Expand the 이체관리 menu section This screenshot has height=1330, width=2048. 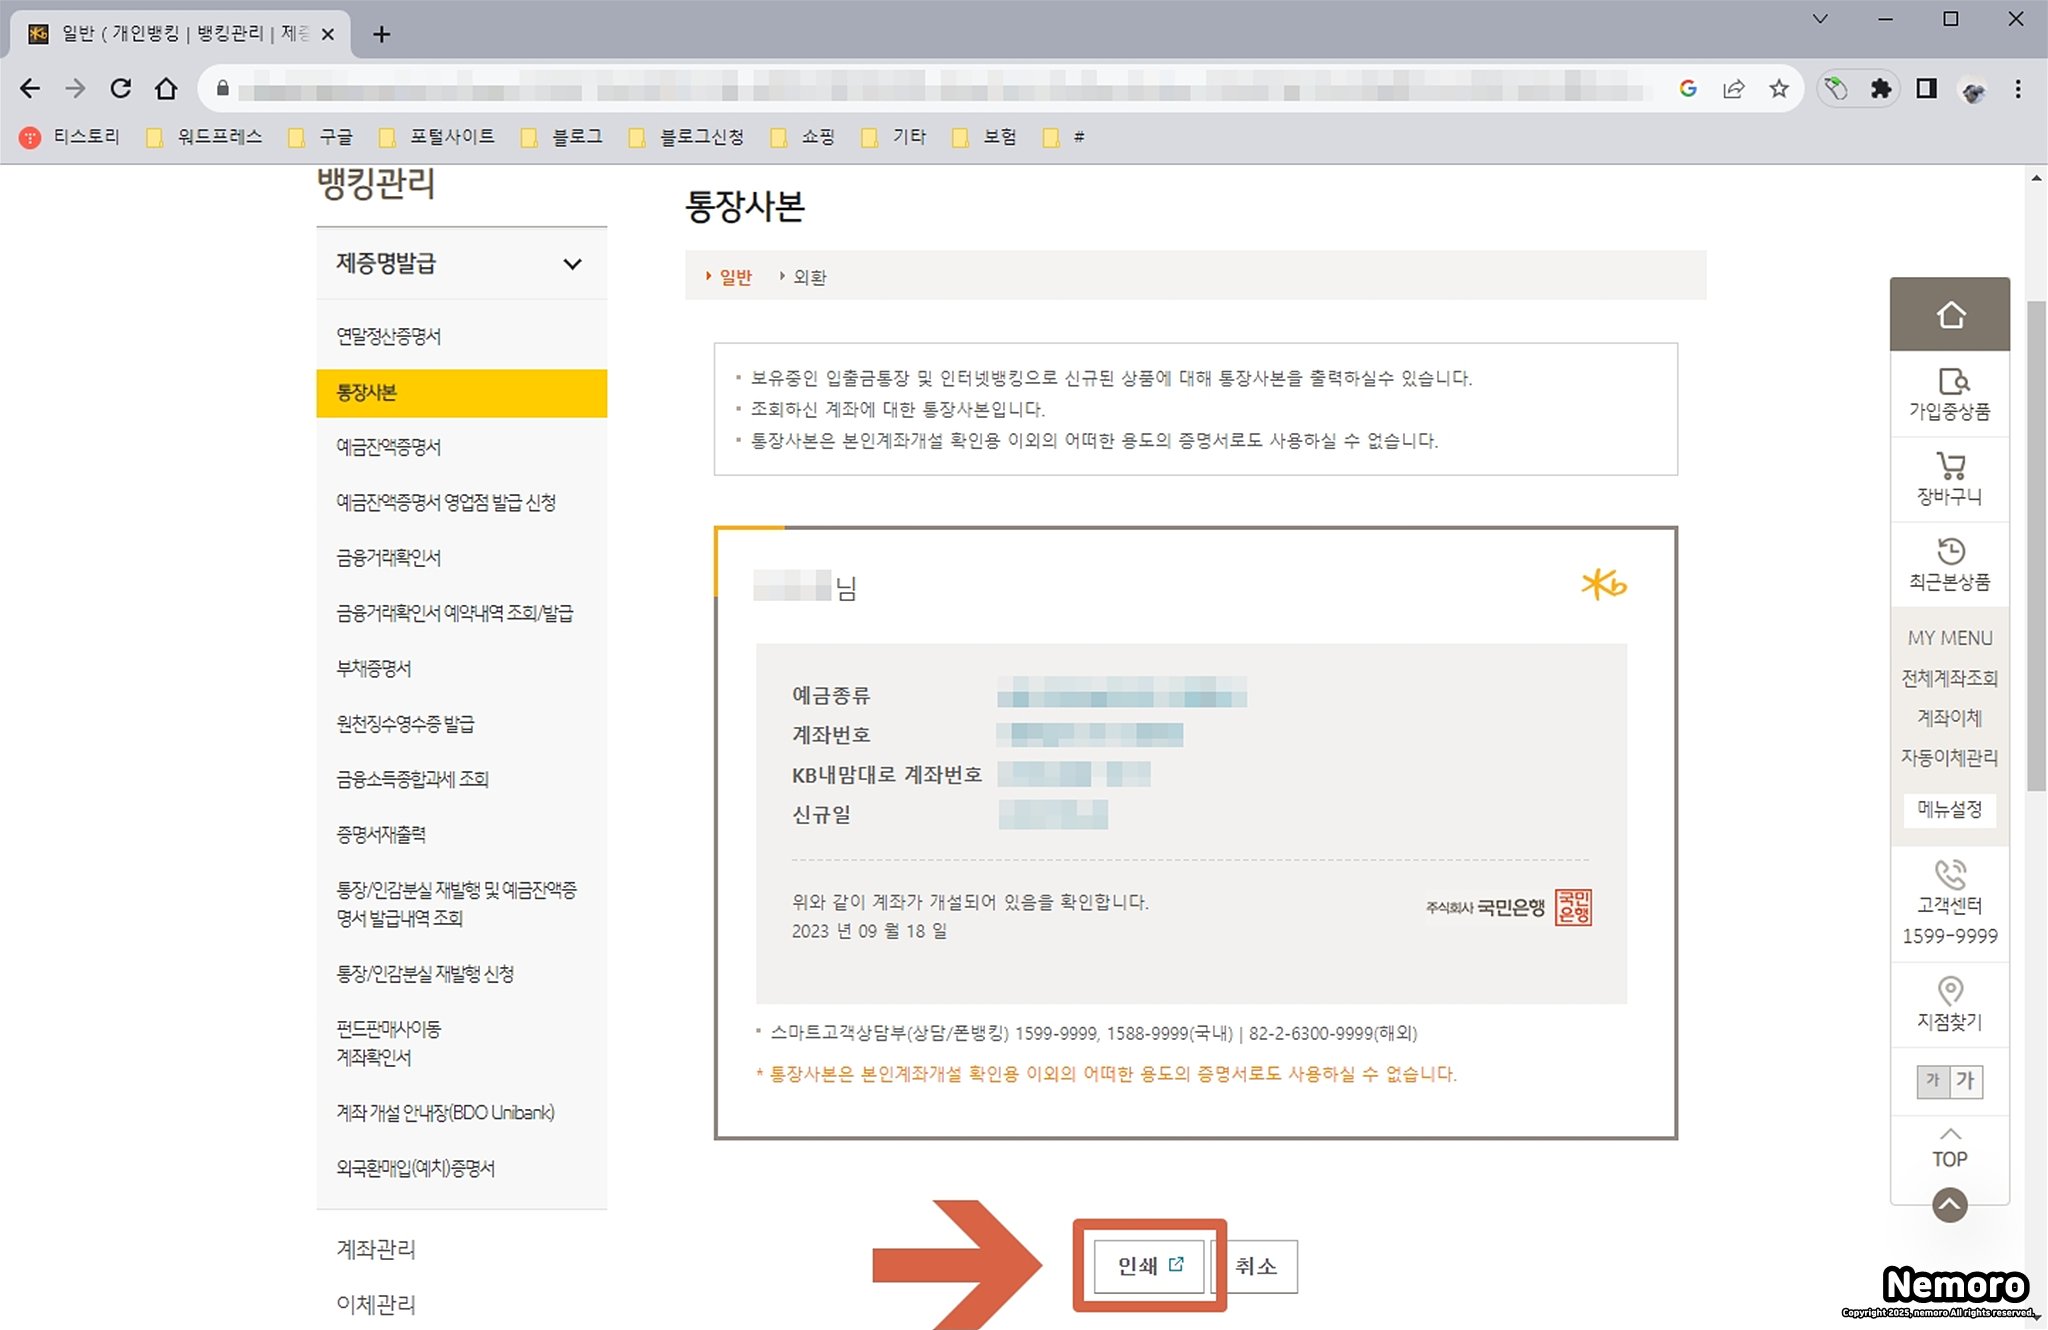(x=376, y=1304)
